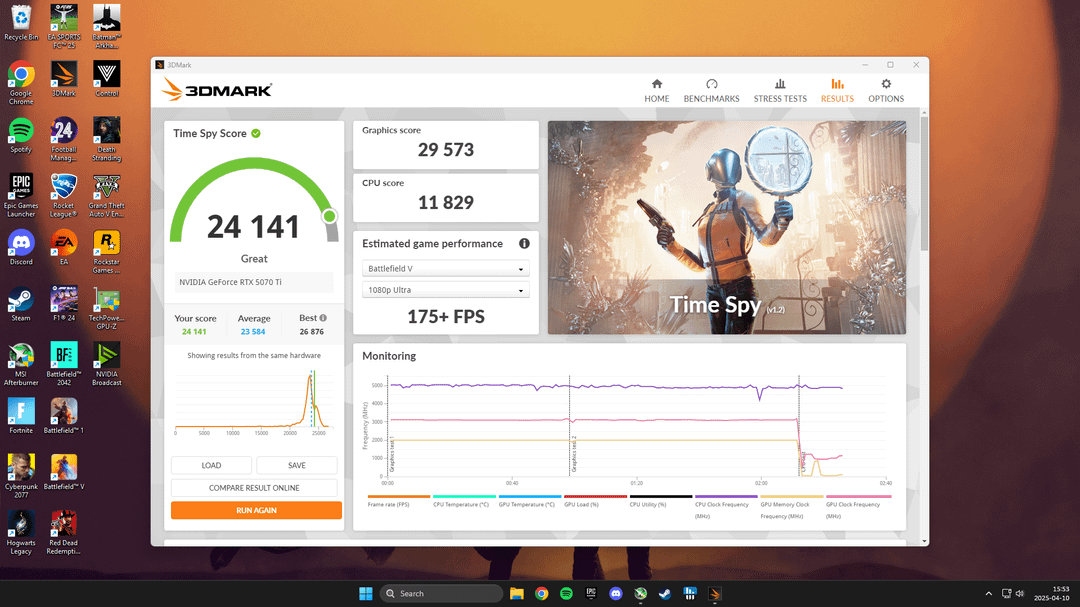Click the average score value 23 584
The width and height of the screenshot is (1080, 607).
[253, 332]
